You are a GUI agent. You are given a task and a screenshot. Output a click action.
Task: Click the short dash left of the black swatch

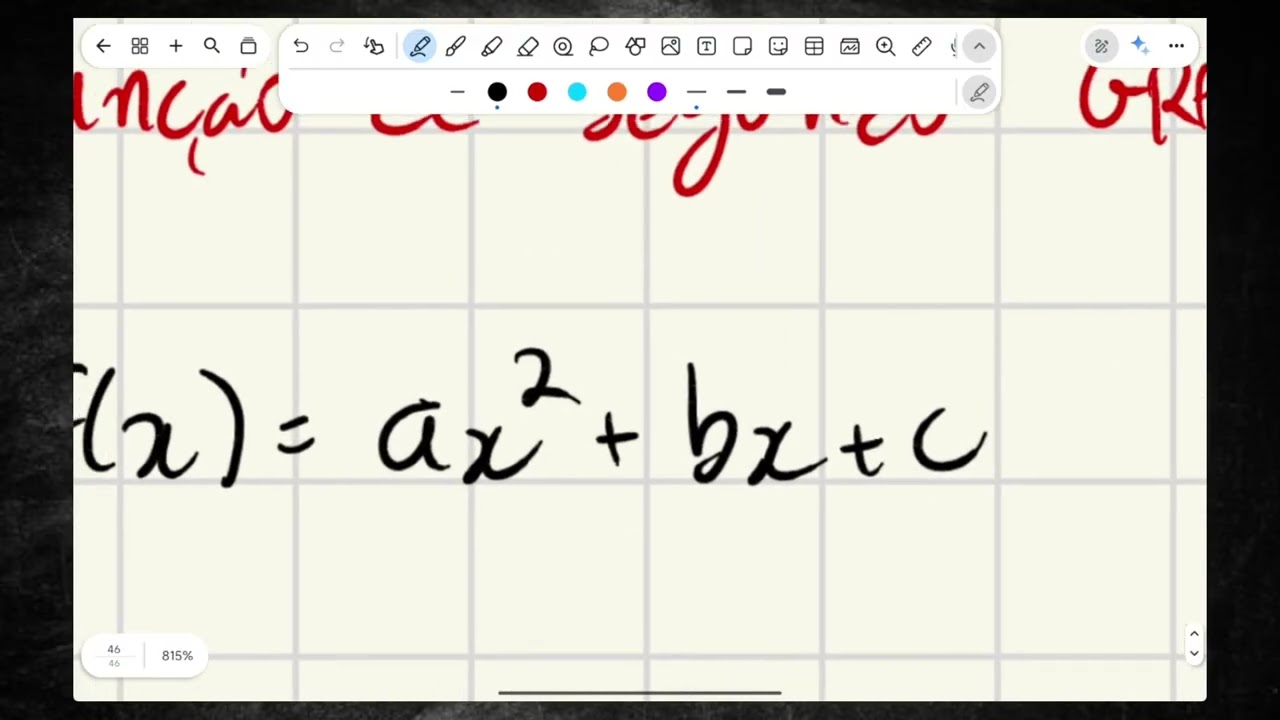pyautogui.click(x=458, y=92)
